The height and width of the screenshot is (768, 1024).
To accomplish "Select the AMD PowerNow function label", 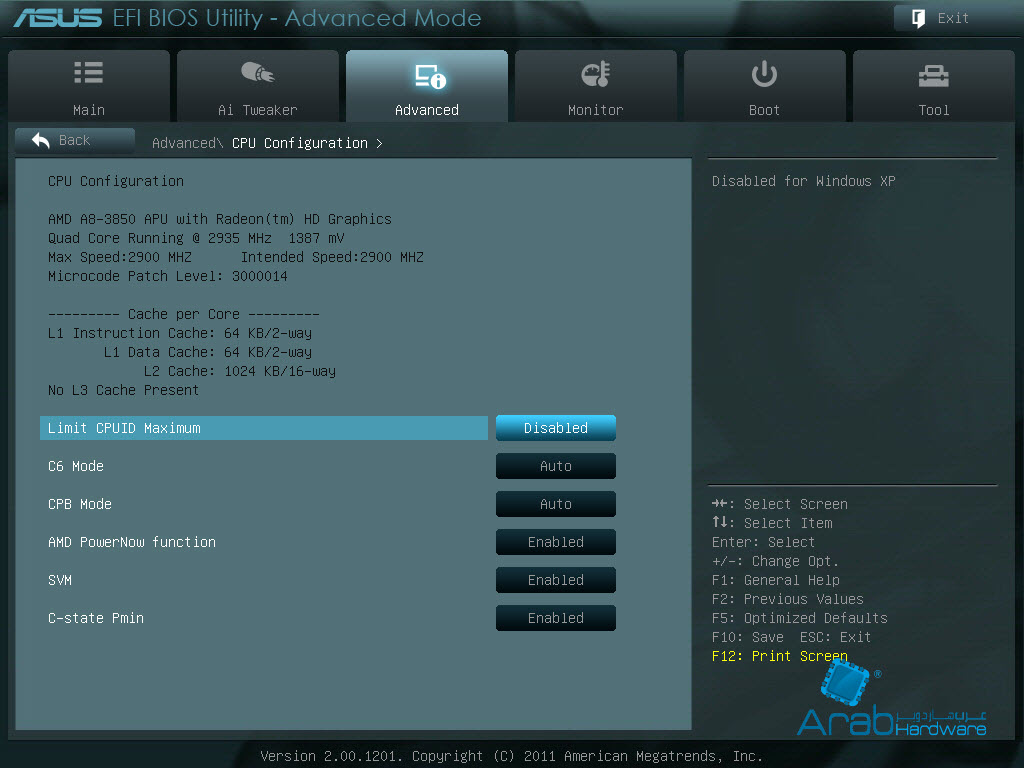I will (x=132, y=542).
